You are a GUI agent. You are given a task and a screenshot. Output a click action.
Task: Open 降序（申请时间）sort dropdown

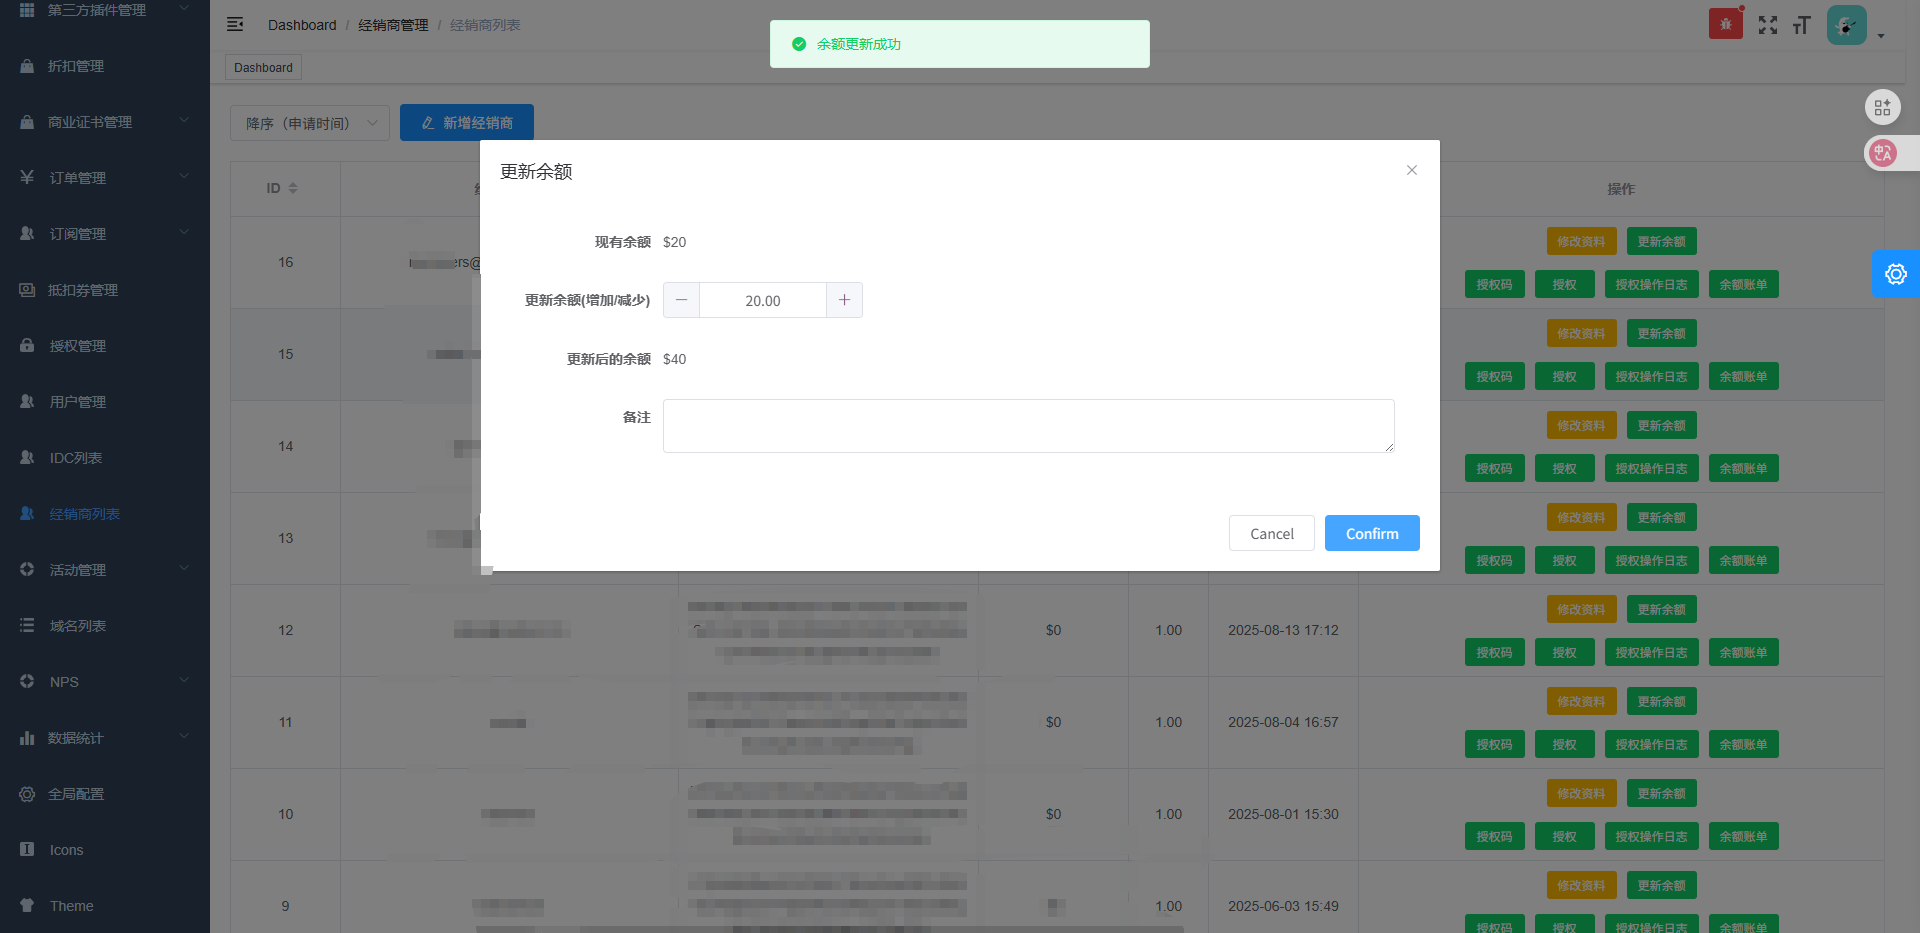[x=310, y=123]
